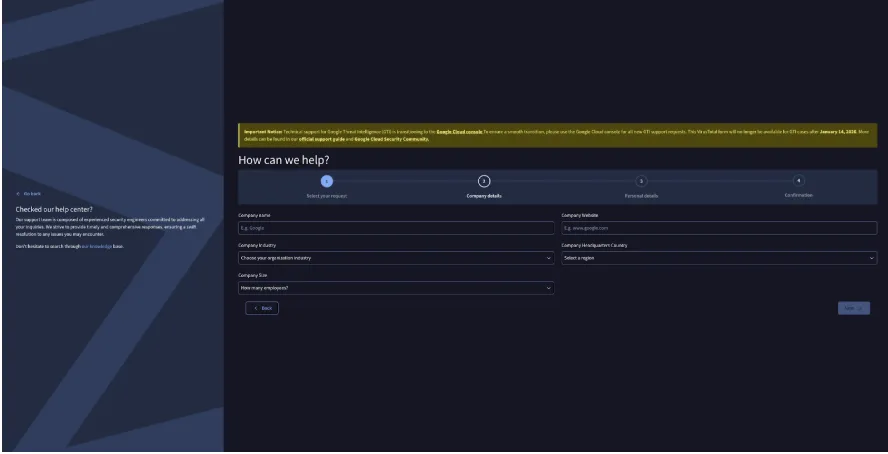Select the 'Confirmation' step label
The image size is (888, 454).
click(x=799, y=195)
